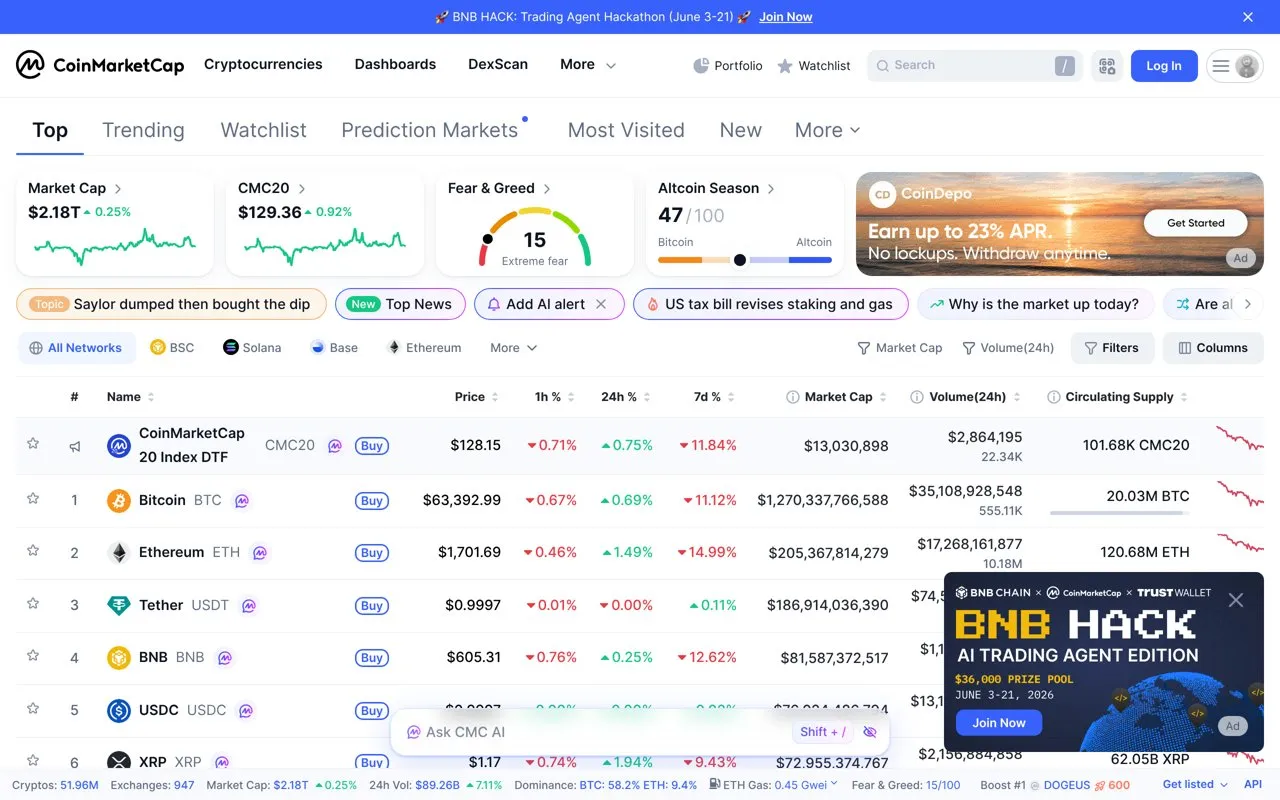Switch to the Most Visited tab
The height and width of the screenshot is (800, 1280).
(626, 130)
